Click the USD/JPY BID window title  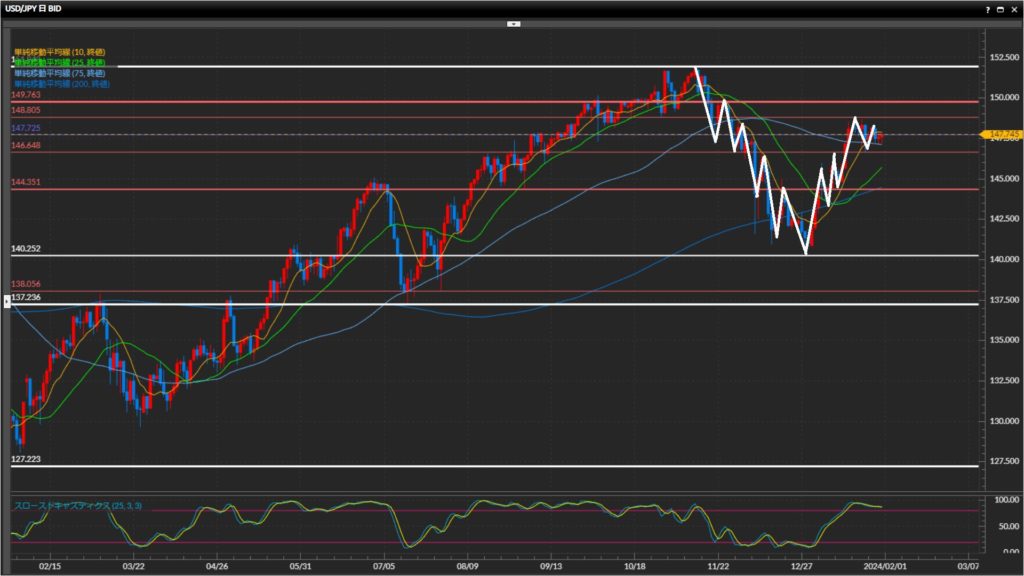(x=33, y=7)
